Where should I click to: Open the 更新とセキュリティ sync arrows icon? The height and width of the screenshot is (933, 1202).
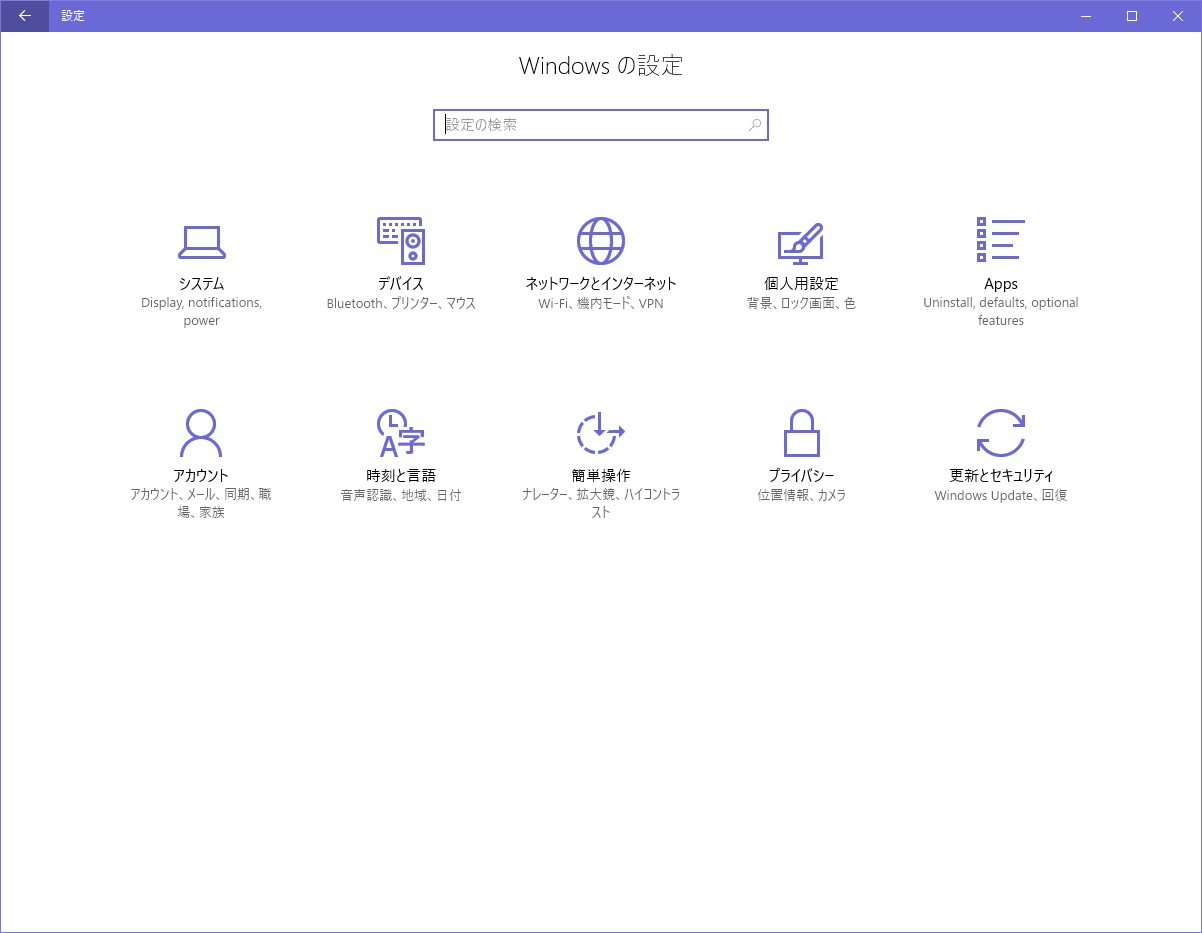[1001, 432]
